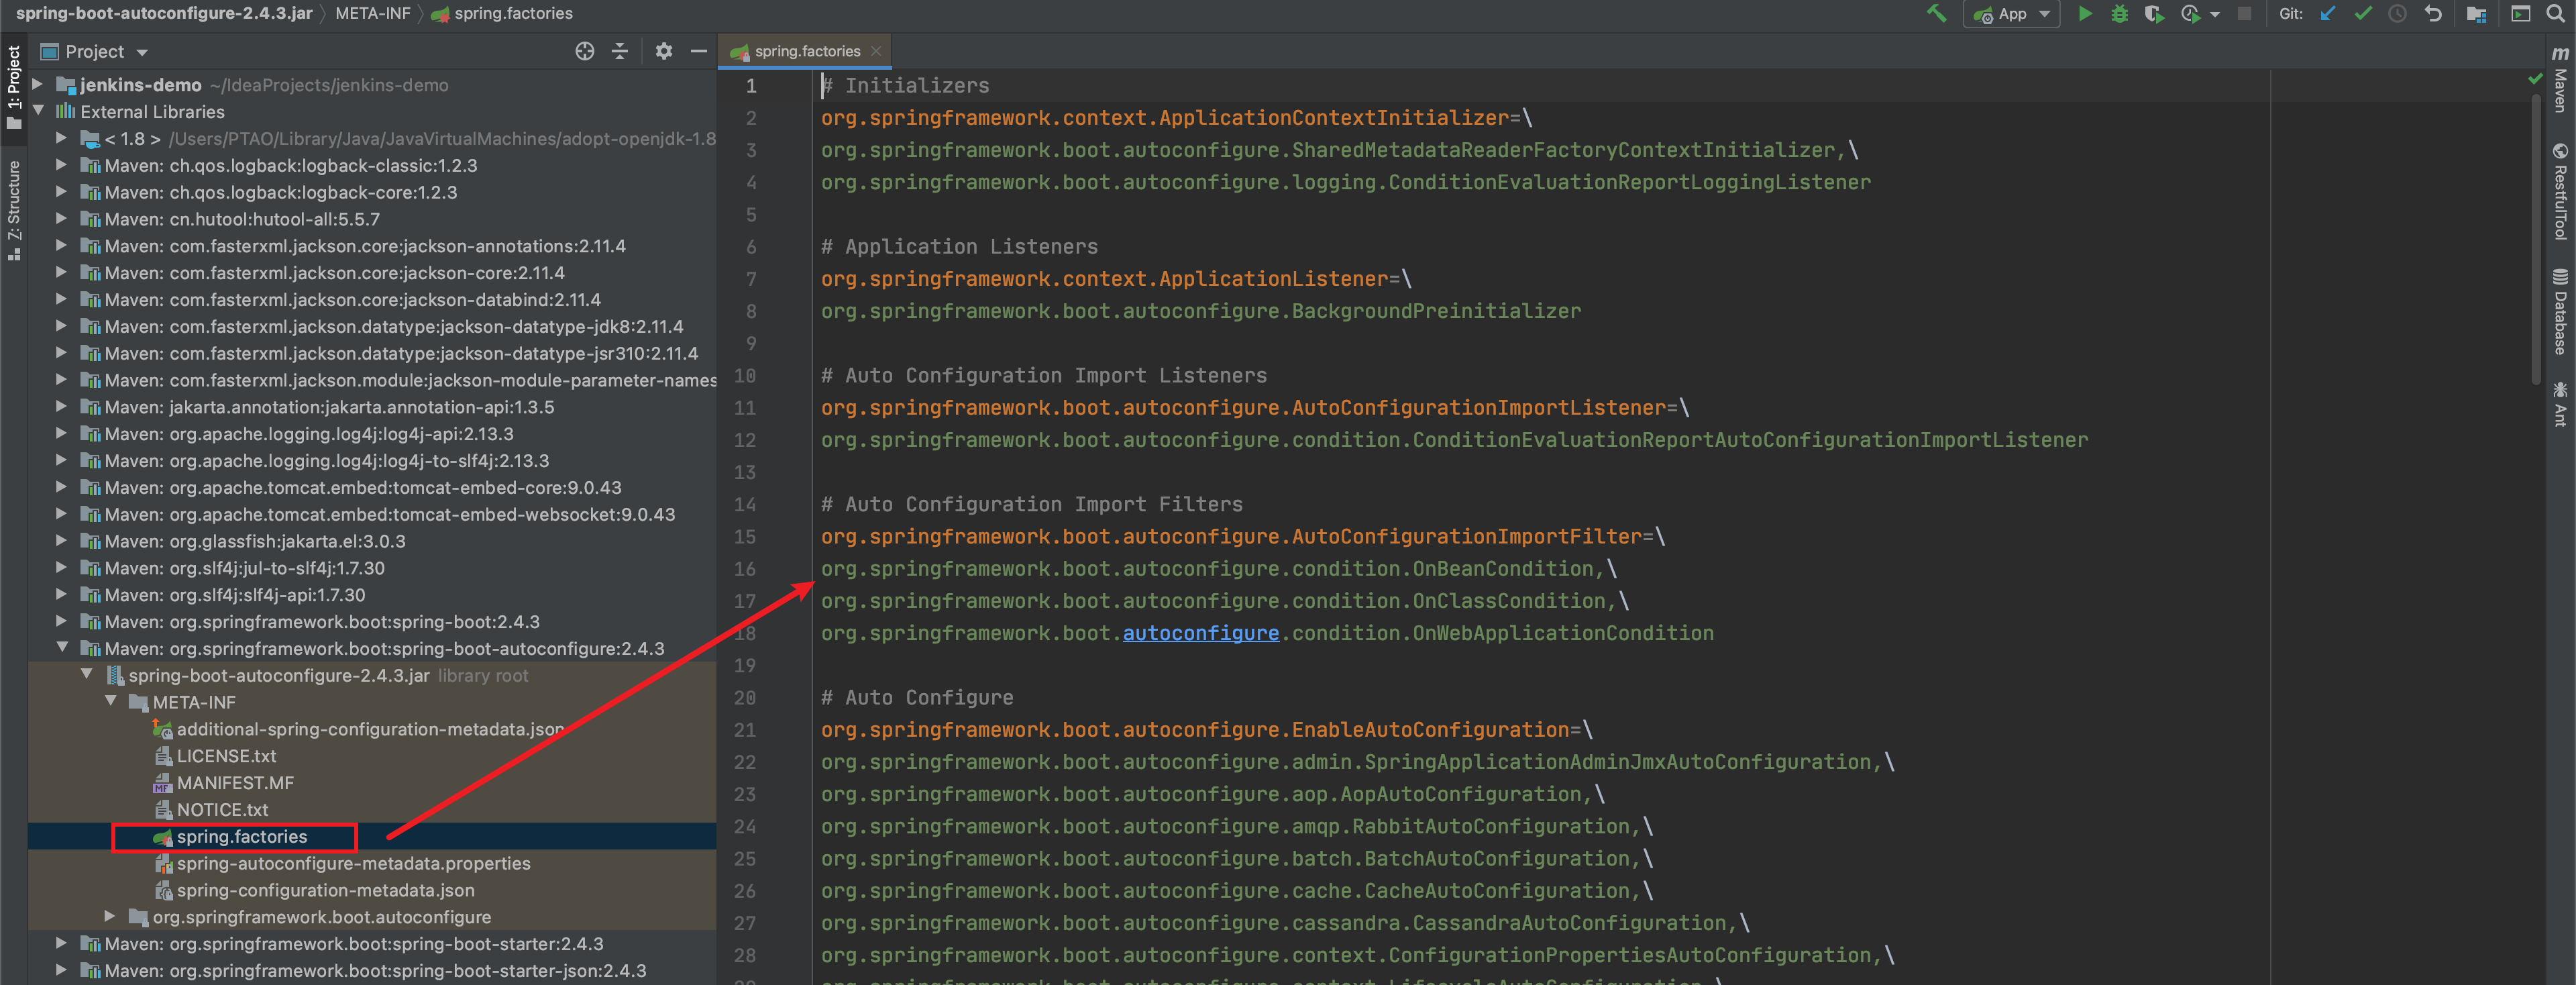Expand the jenkins-demo project node
Image resolution: width=2576 pixels, height=985 pixels.
tap(38, 85)
